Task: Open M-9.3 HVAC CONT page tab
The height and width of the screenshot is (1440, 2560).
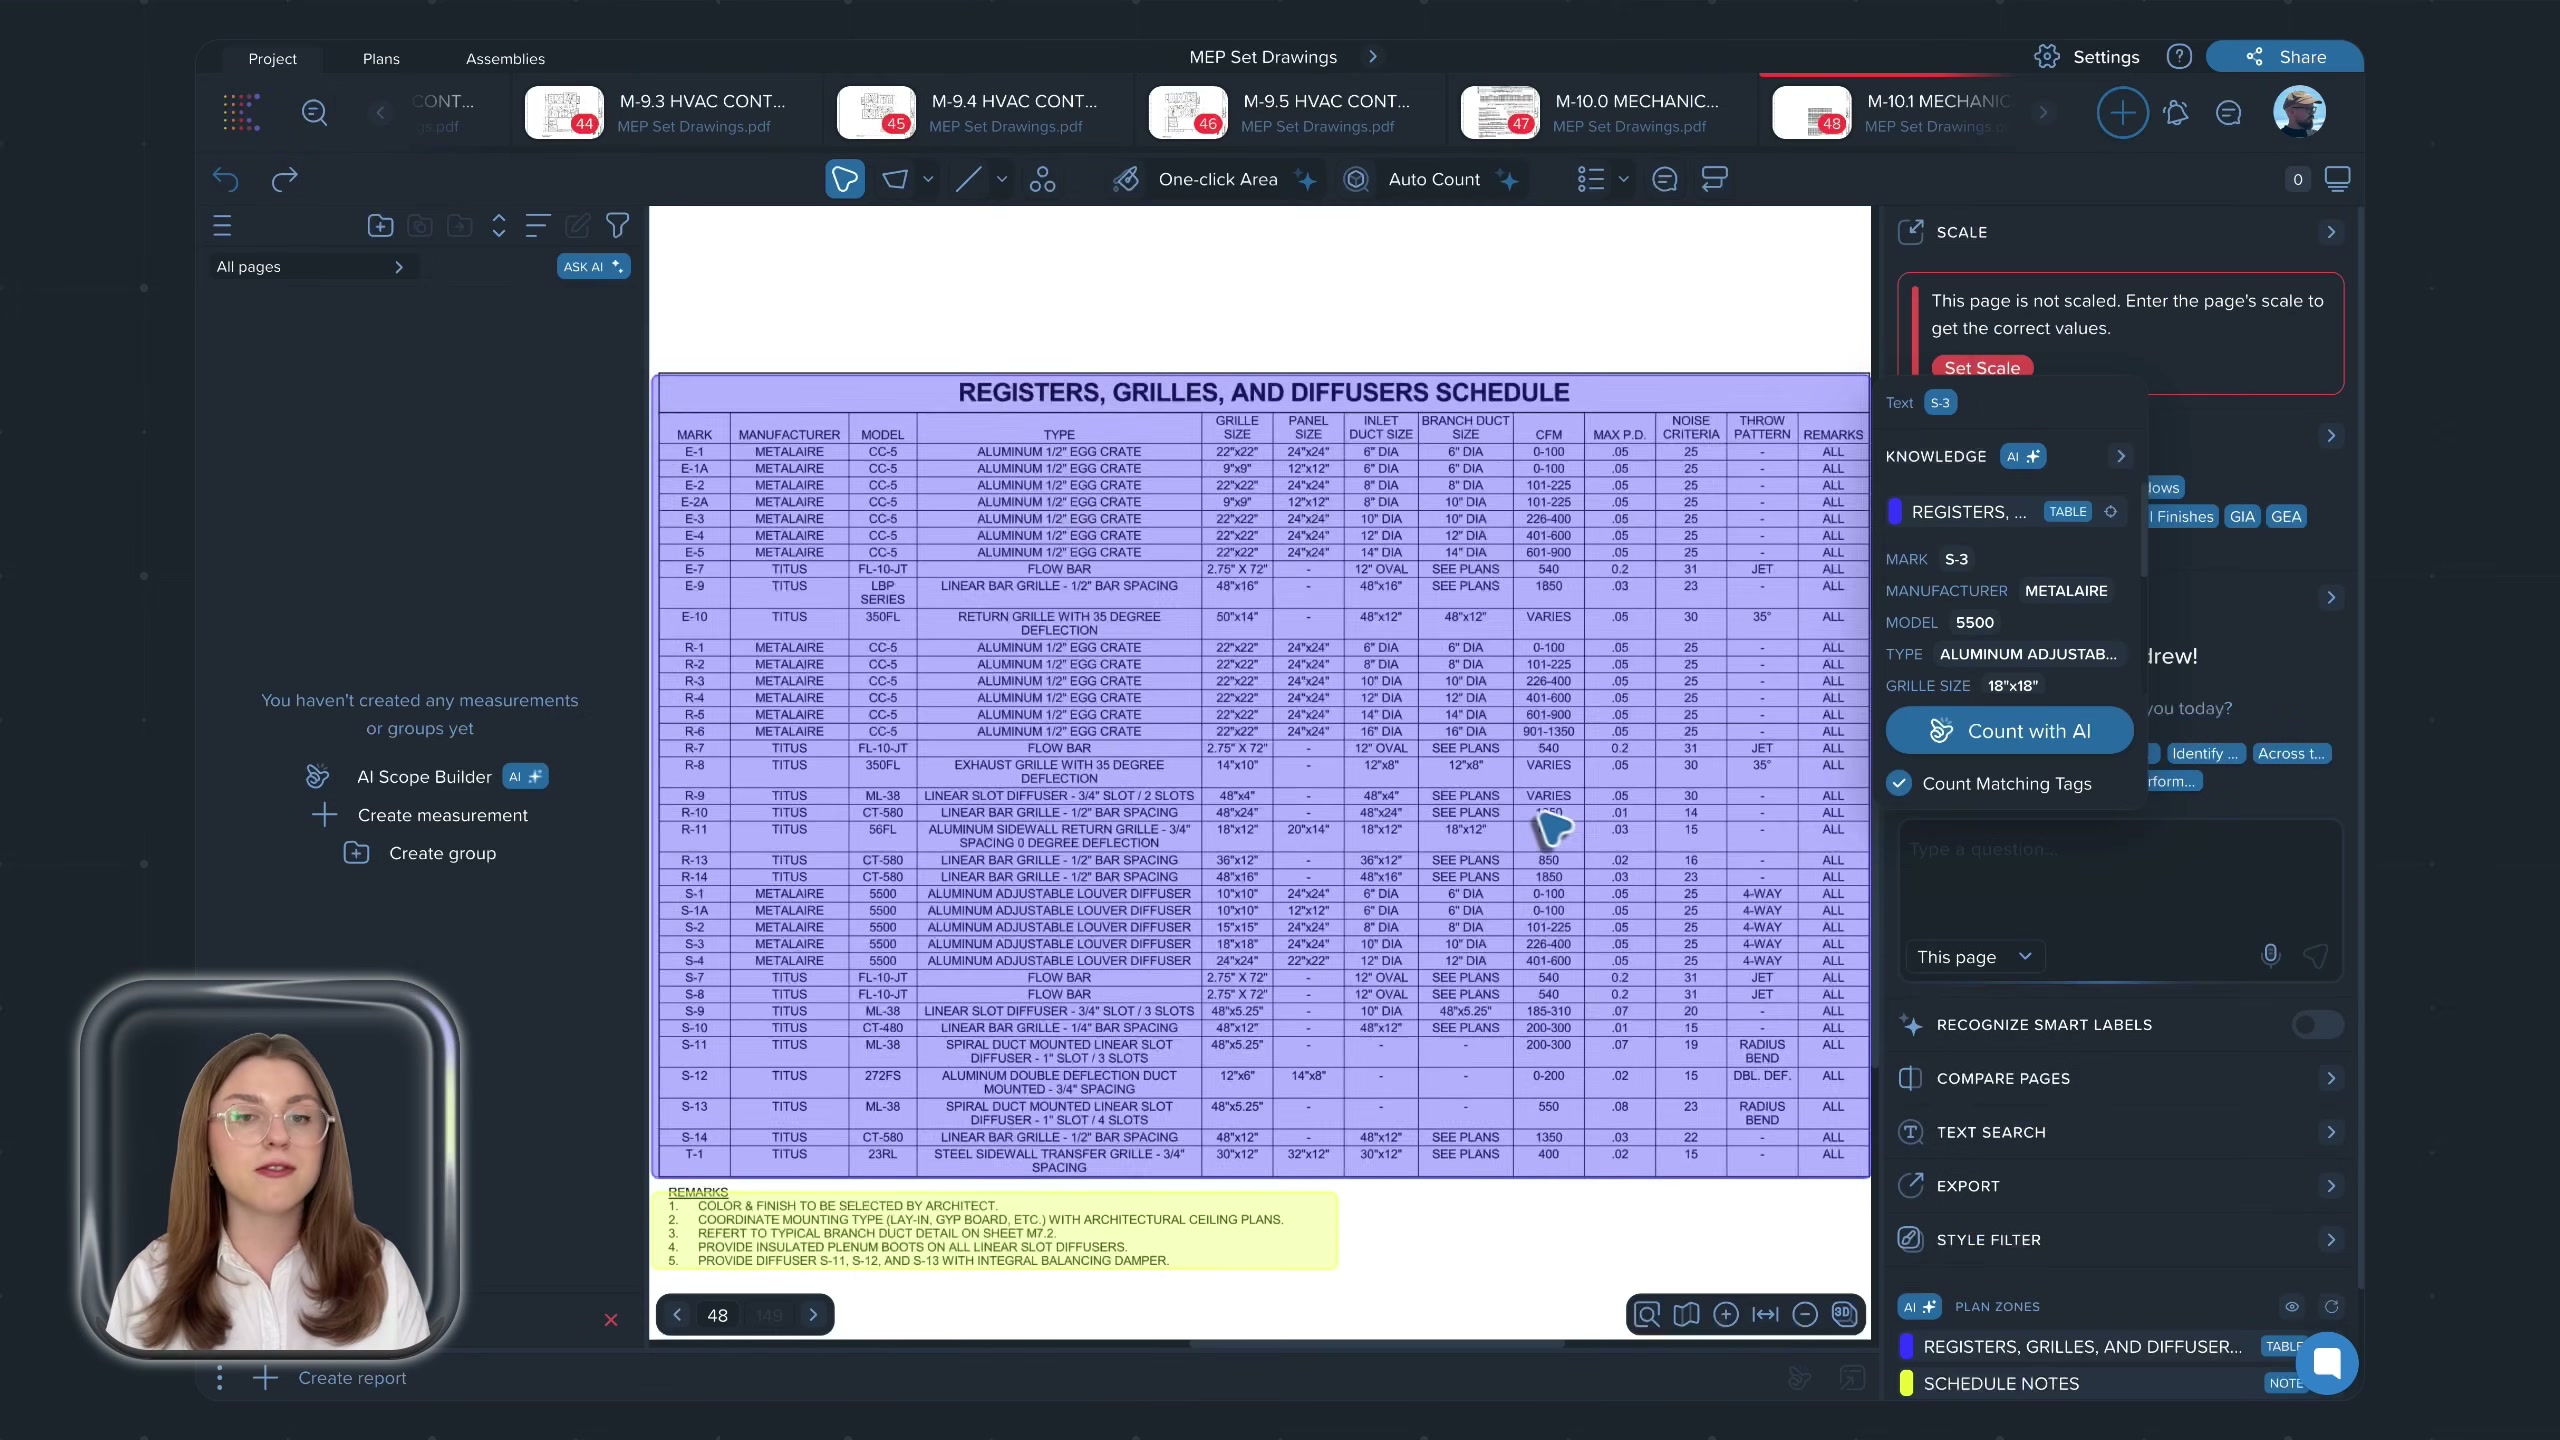Action: 668,113
